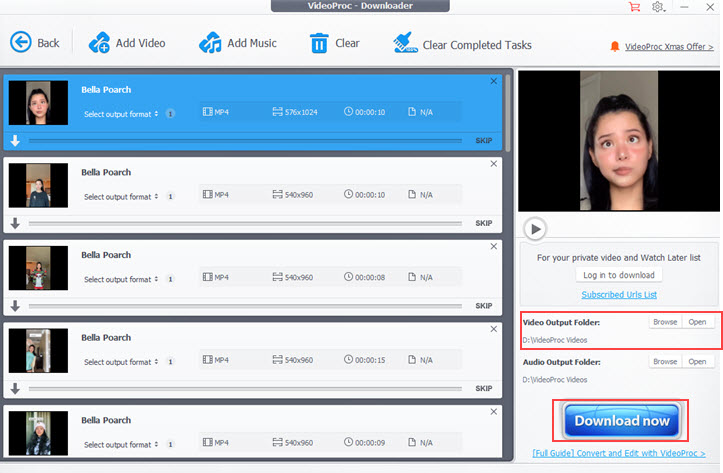Remove the Bella Poarch 00:00:09 task
723x473 pixels.
coord(494,411)
